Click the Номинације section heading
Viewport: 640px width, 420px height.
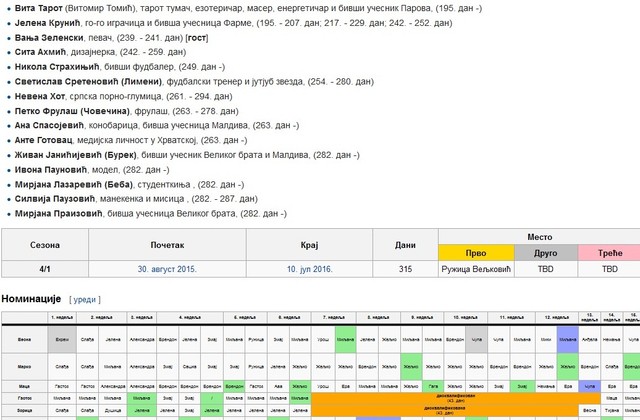coord(31,299)
